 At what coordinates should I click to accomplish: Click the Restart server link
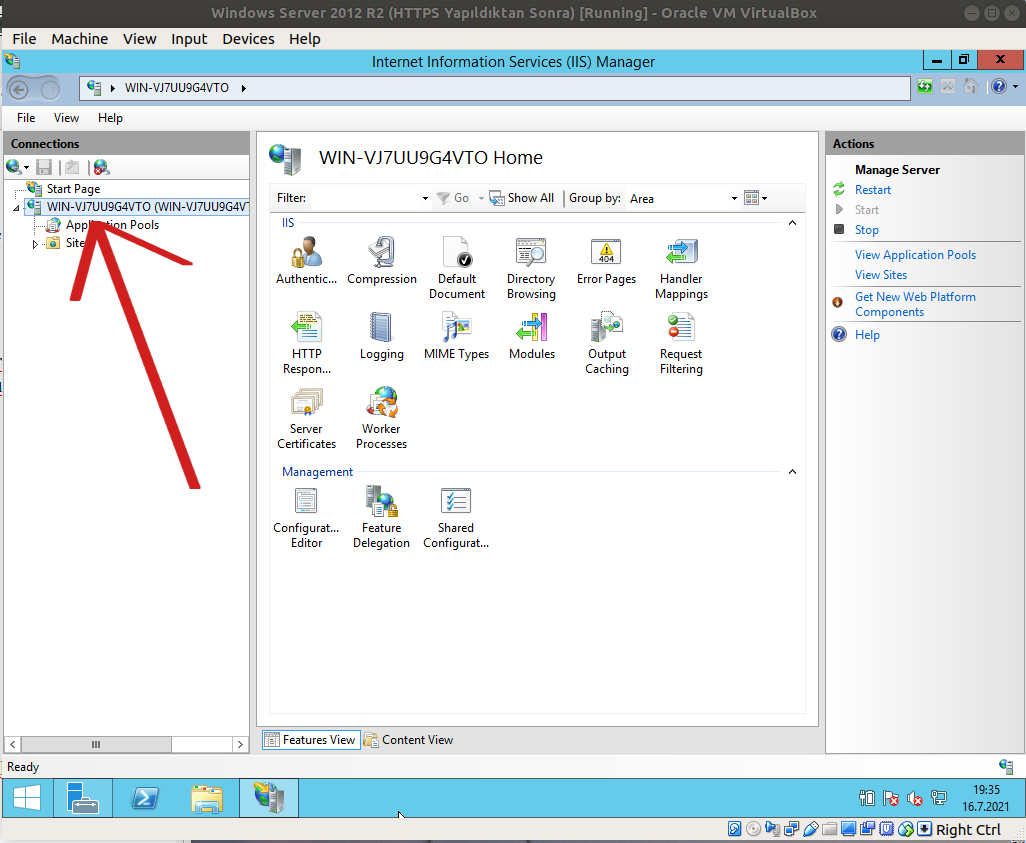[x=873, y=190]
